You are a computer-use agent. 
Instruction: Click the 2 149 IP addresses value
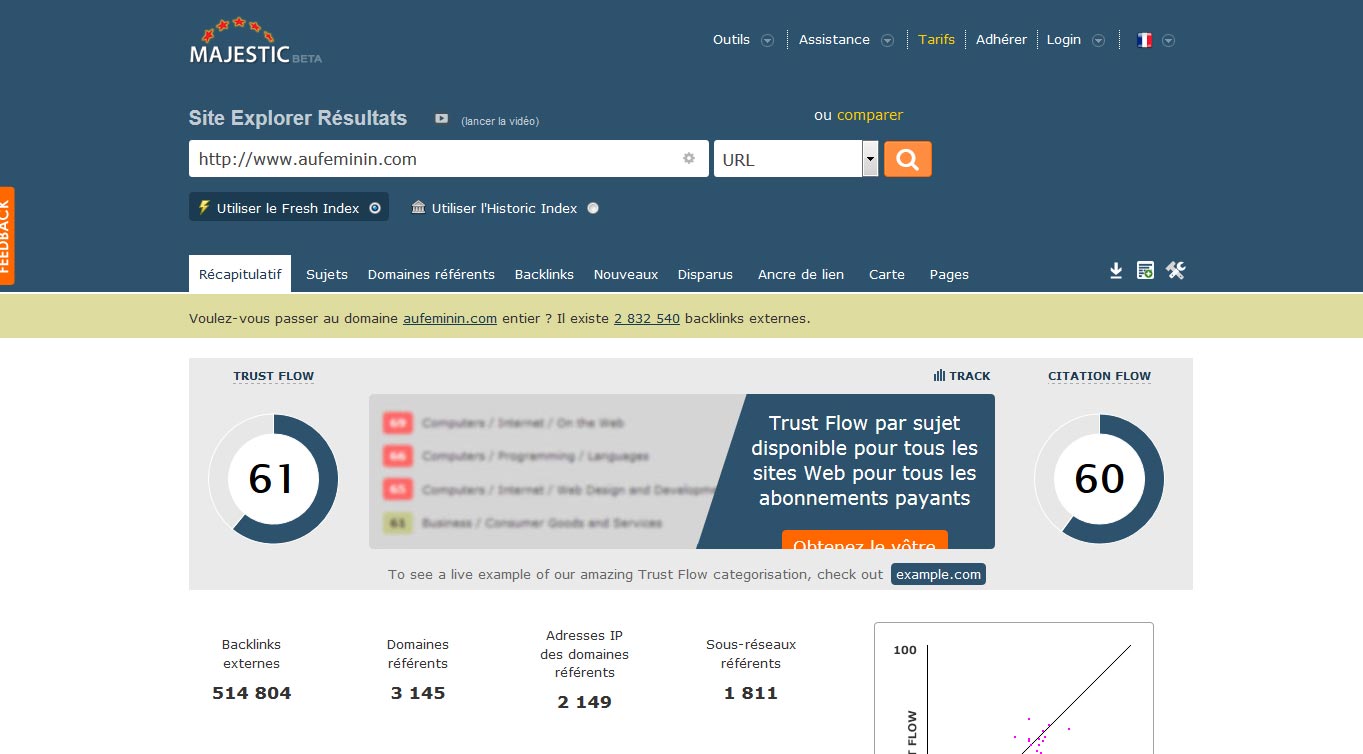tap(585, 702)
